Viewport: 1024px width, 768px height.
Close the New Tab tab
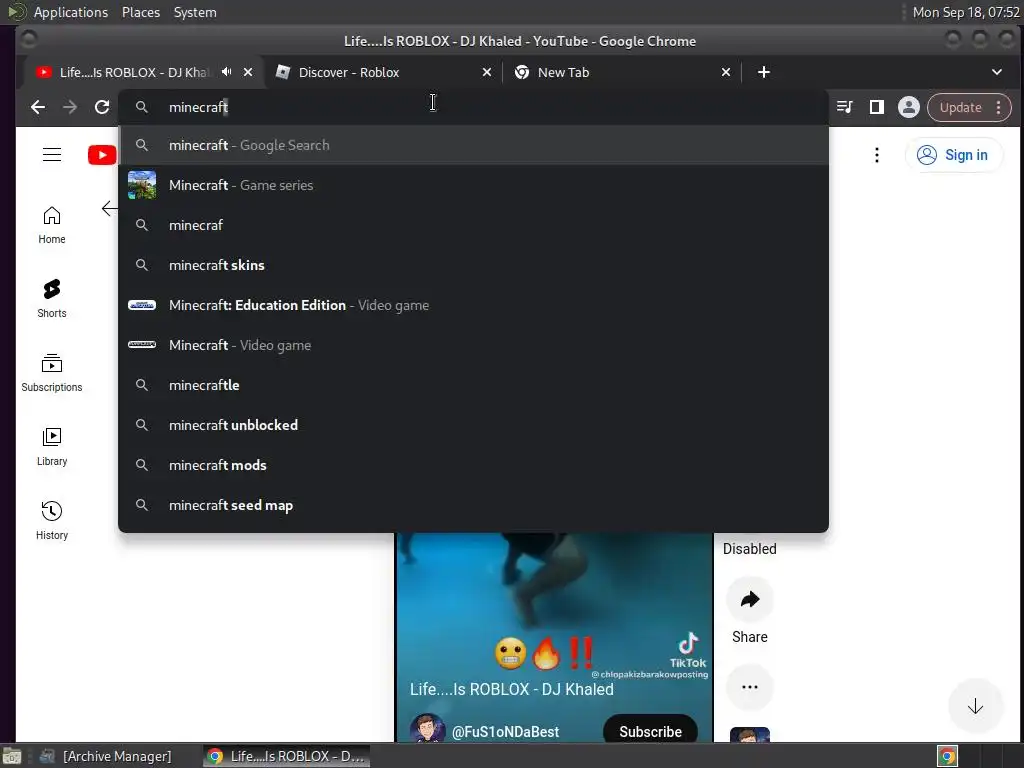pyautogui.click(x=726, y=72)
